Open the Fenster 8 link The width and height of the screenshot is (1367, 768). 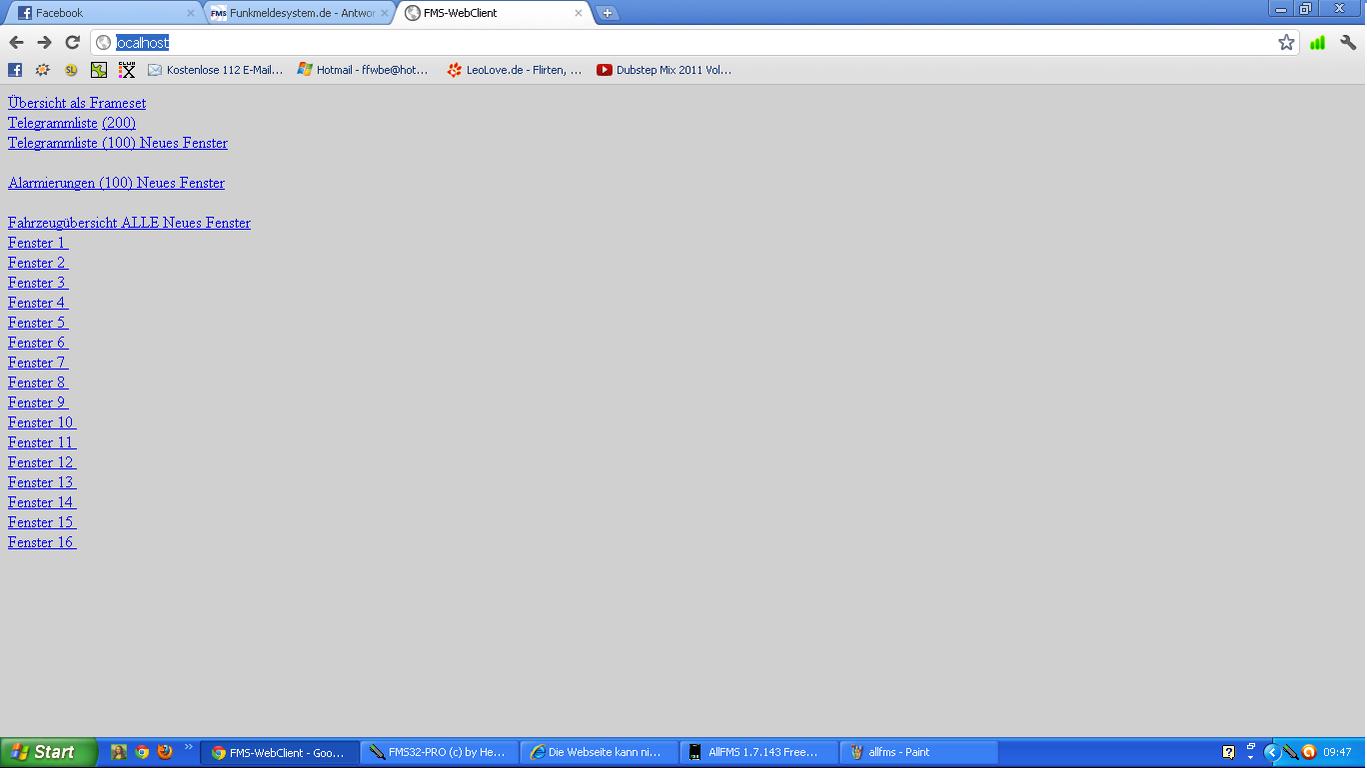37,383
